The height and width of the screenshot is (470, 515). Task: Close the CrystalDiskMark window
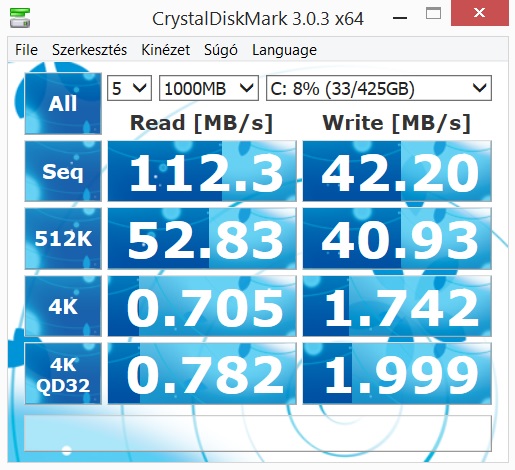(x=480, y=13)
